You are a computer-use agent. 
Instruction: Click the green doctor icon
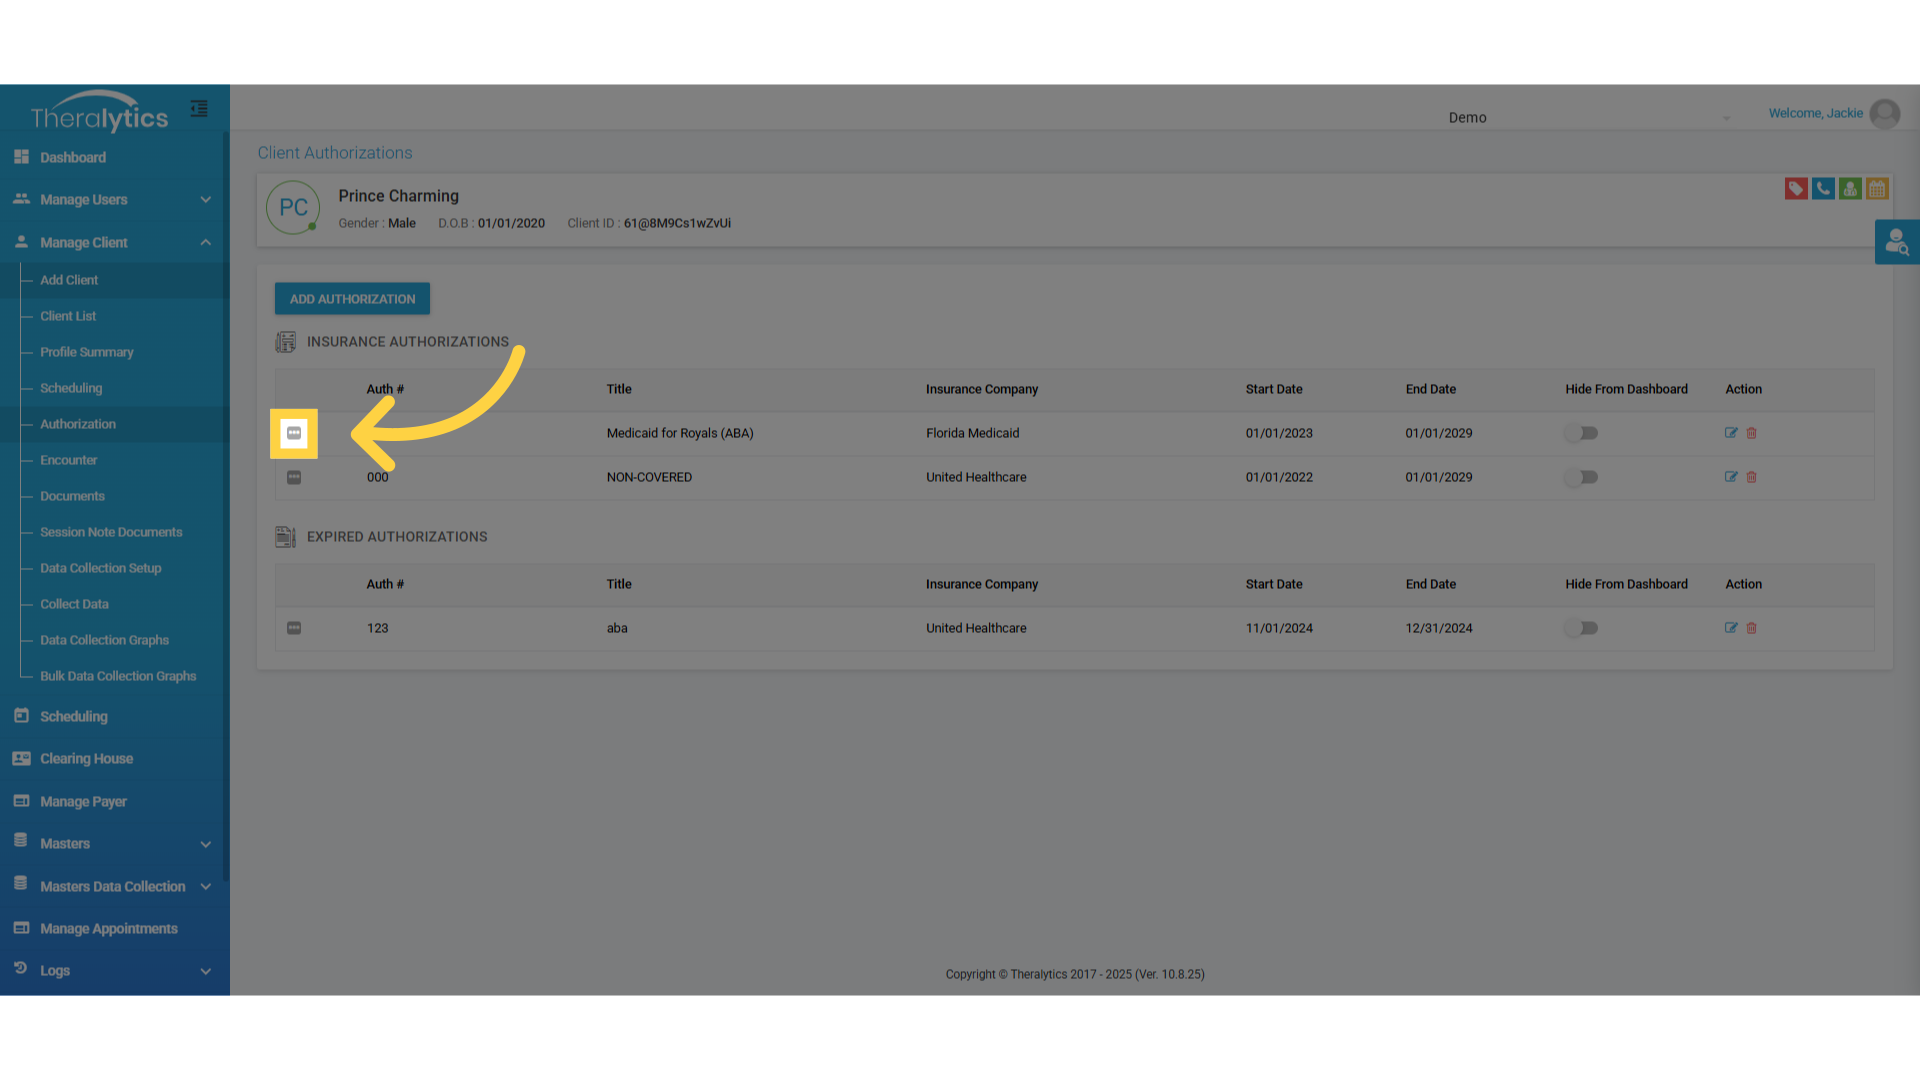tap(1850, 189)
